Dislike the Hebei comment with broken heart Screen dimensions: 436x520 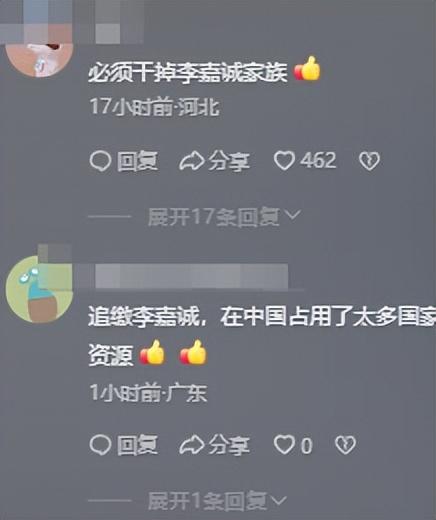[369, 161]
